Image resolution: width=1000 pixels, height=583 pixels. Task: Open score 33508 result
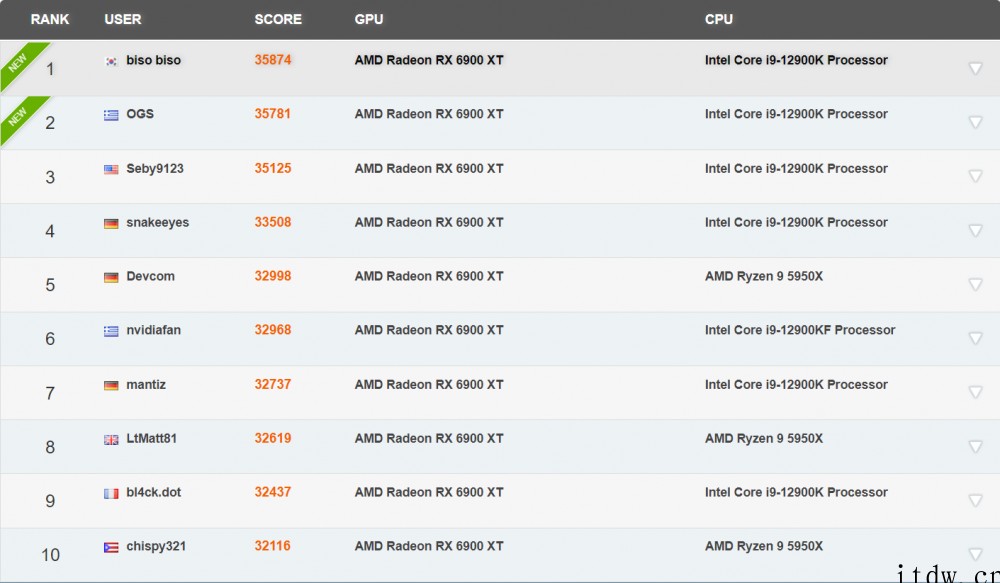click(273, 222)
